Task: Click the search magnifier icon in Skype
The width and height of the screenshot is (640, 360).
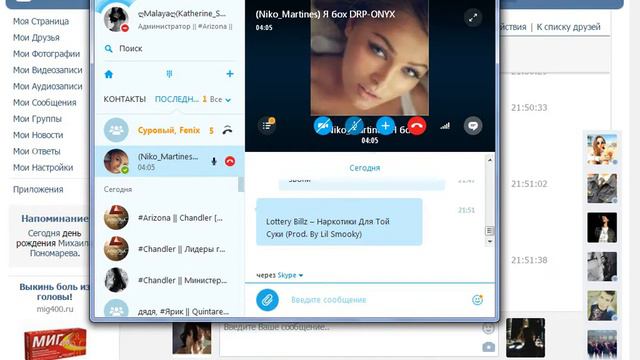Action: coord(109,49)
